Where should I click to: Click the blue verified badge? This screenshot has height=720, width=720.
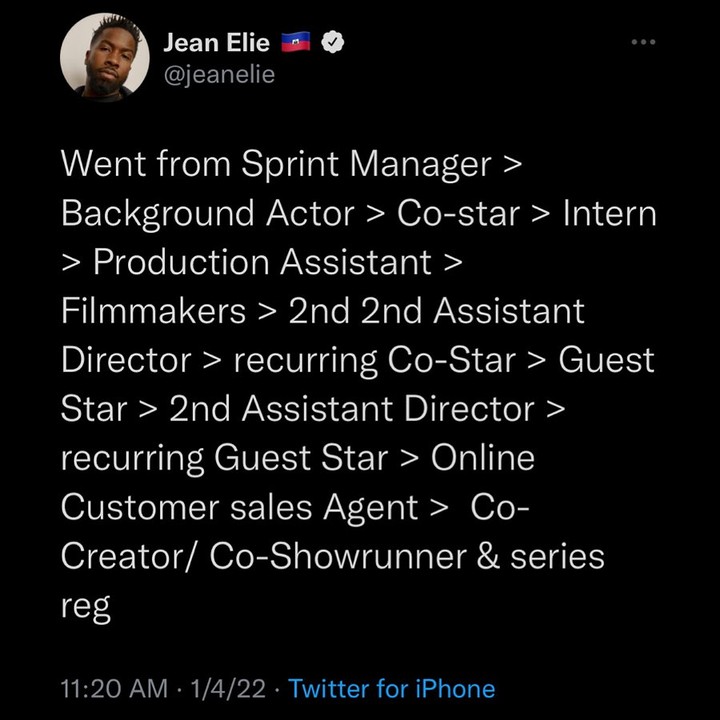pos(338,43)
